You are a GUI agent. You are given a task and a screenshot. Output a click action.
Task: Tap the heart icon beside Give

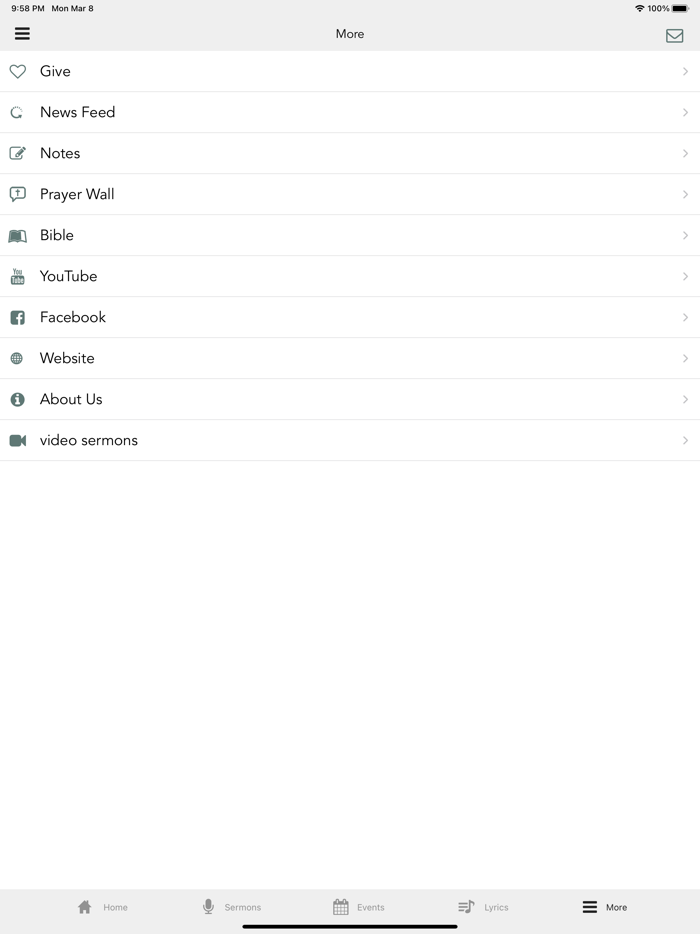point(17,71)
